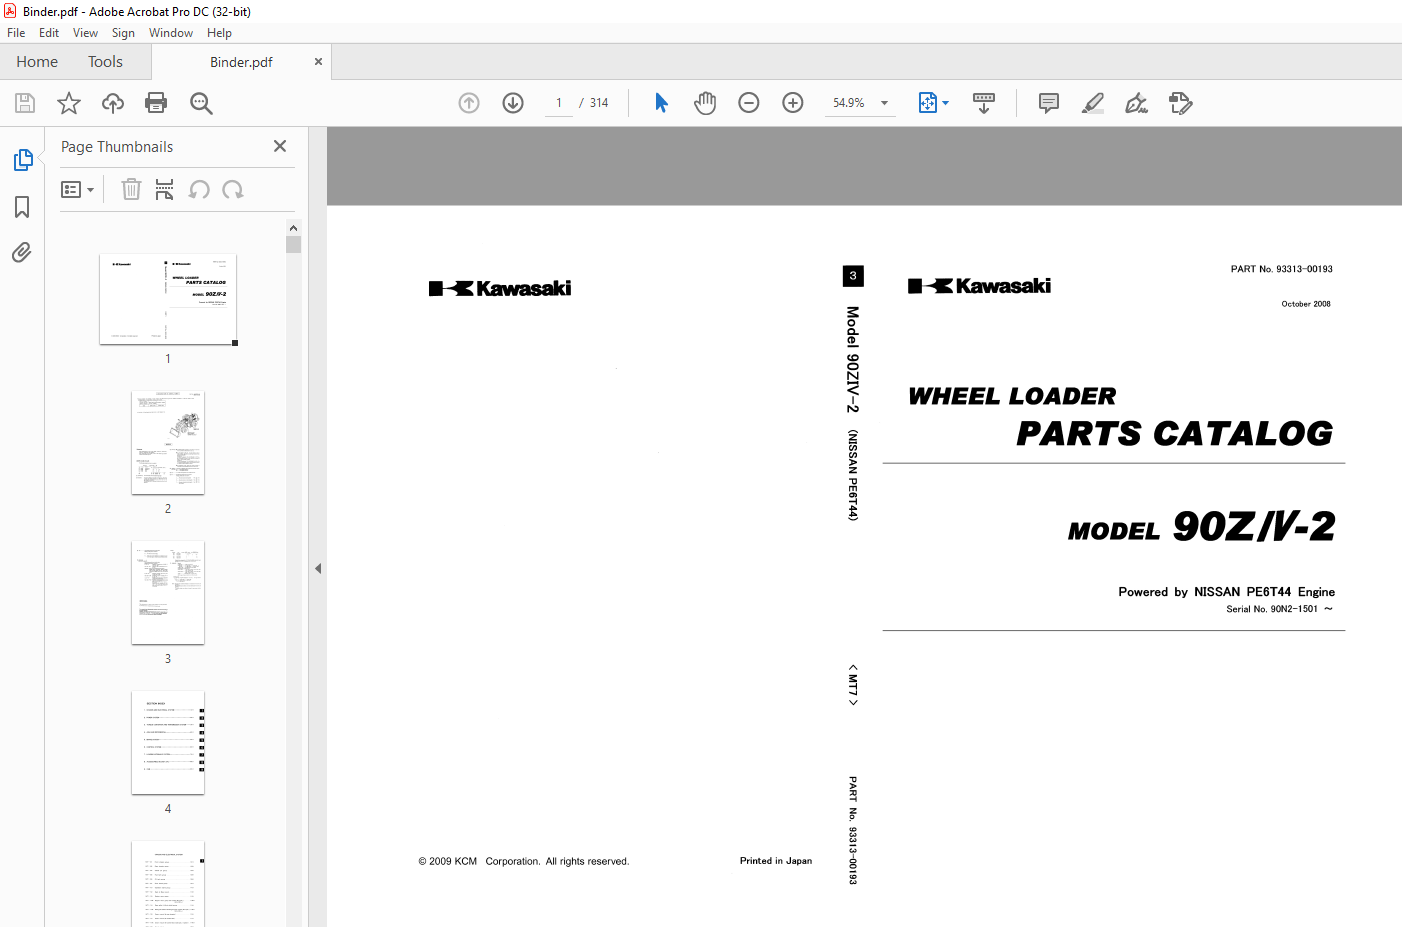Click the upload to cloud icon
The image size is (1402, 927).
pos(113,103)
